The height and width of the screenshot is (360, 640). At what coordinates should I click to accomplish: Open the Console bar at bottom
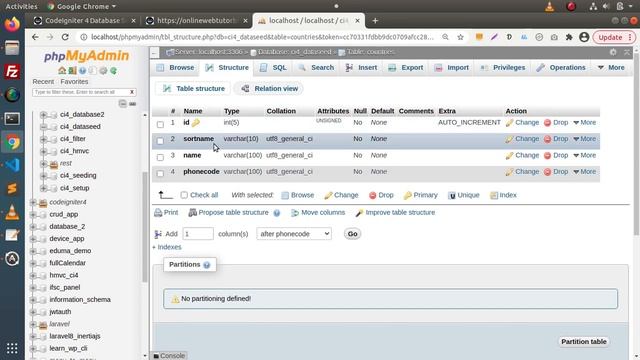pos(169,356)
